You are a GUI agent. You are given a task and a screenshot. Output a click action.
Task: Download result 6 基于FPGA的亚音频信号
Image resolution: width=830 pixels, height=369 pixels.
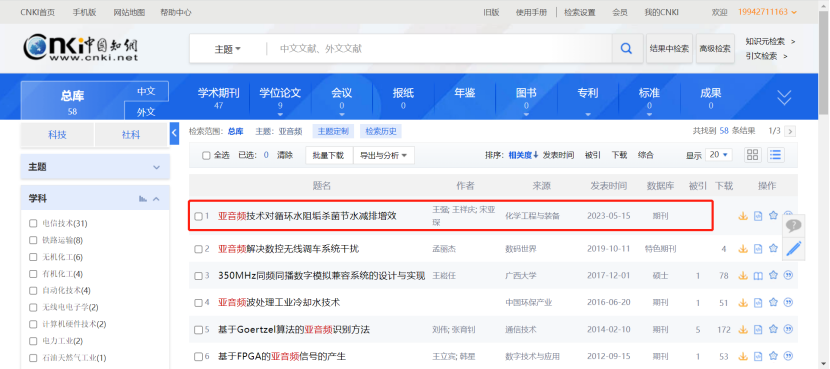coord(743,356)
